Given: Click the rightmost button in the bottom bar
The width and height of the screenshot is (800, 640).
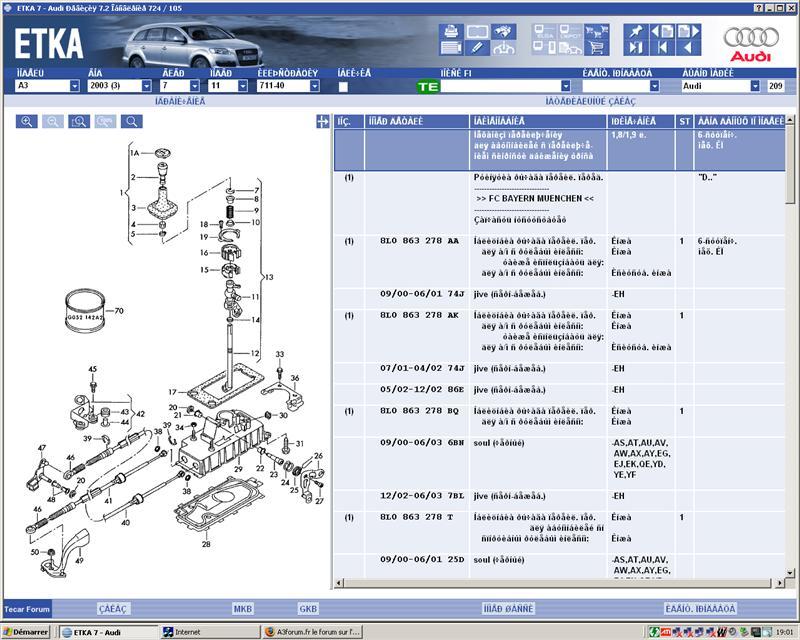Looking at the screenshot, I should coord(700,609).
